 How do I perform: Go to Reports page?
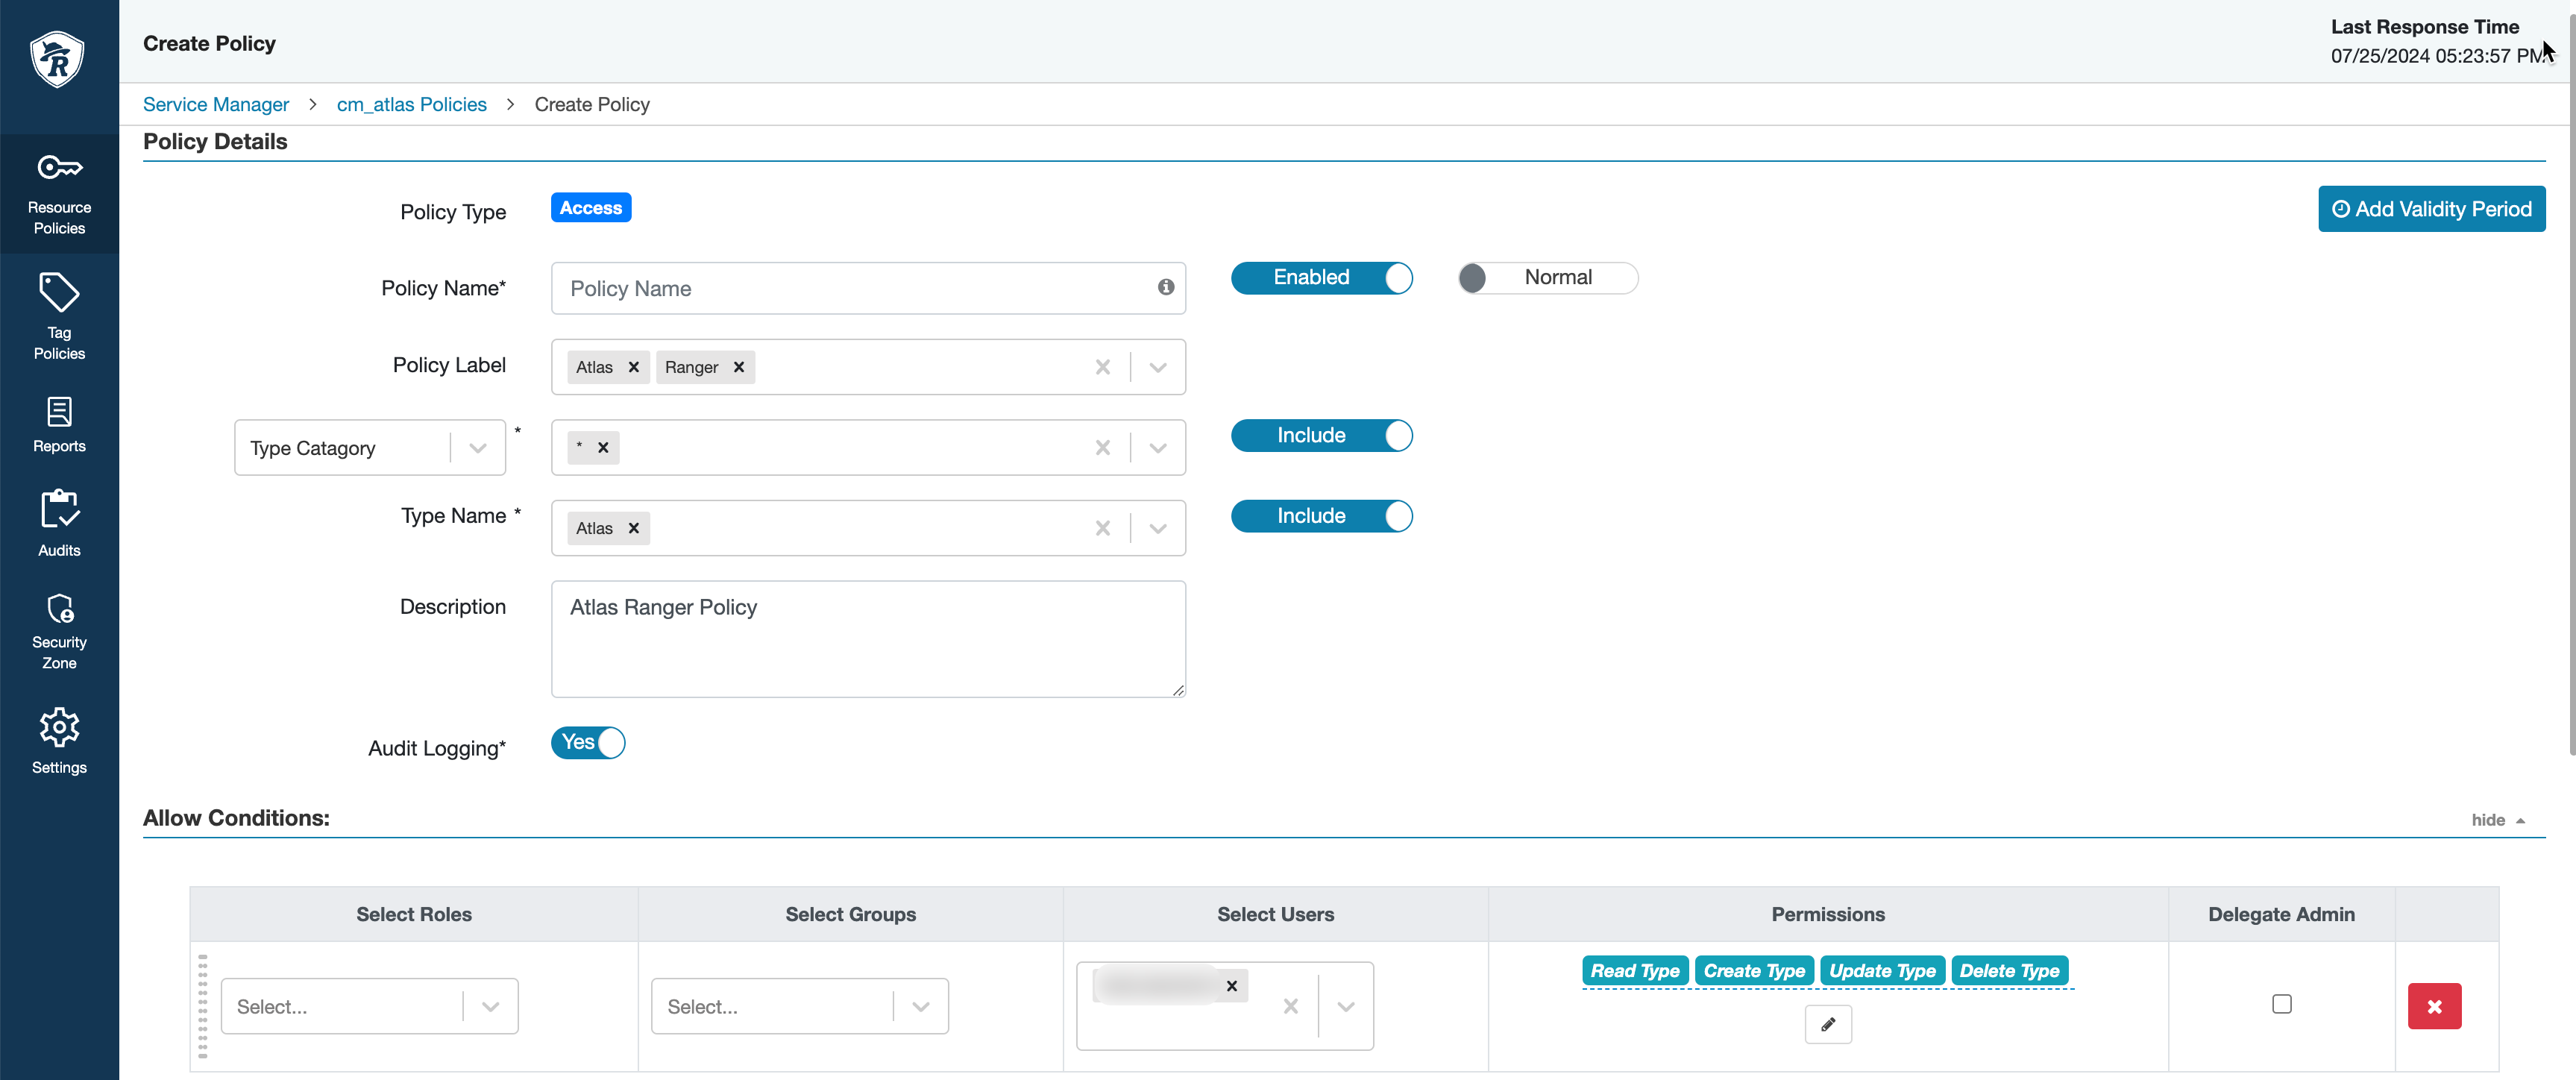point(59,424)
